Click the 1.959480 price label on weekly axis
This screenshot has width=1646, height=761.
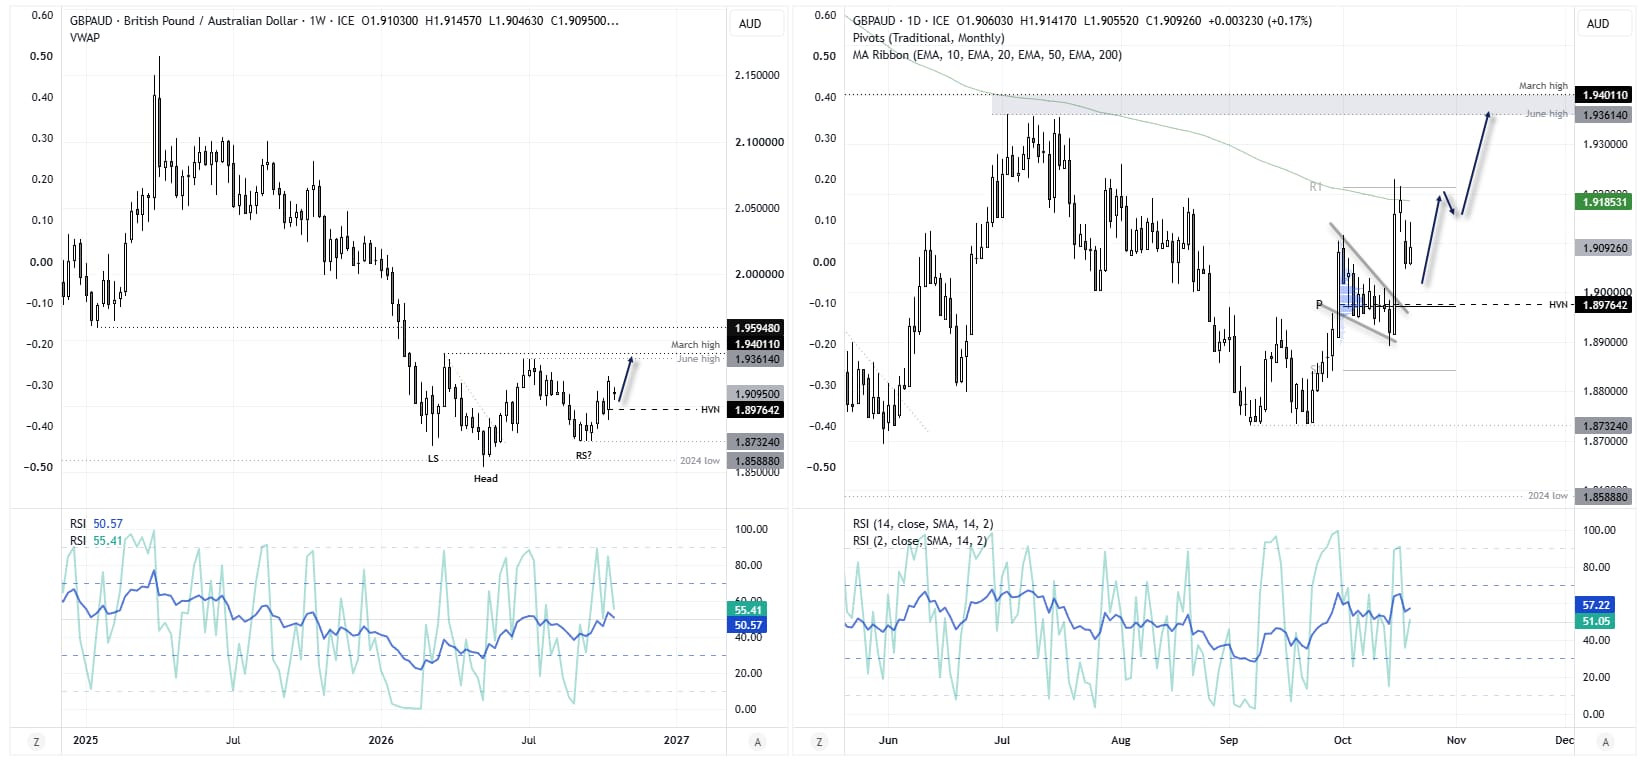click(x=757, y=328)
